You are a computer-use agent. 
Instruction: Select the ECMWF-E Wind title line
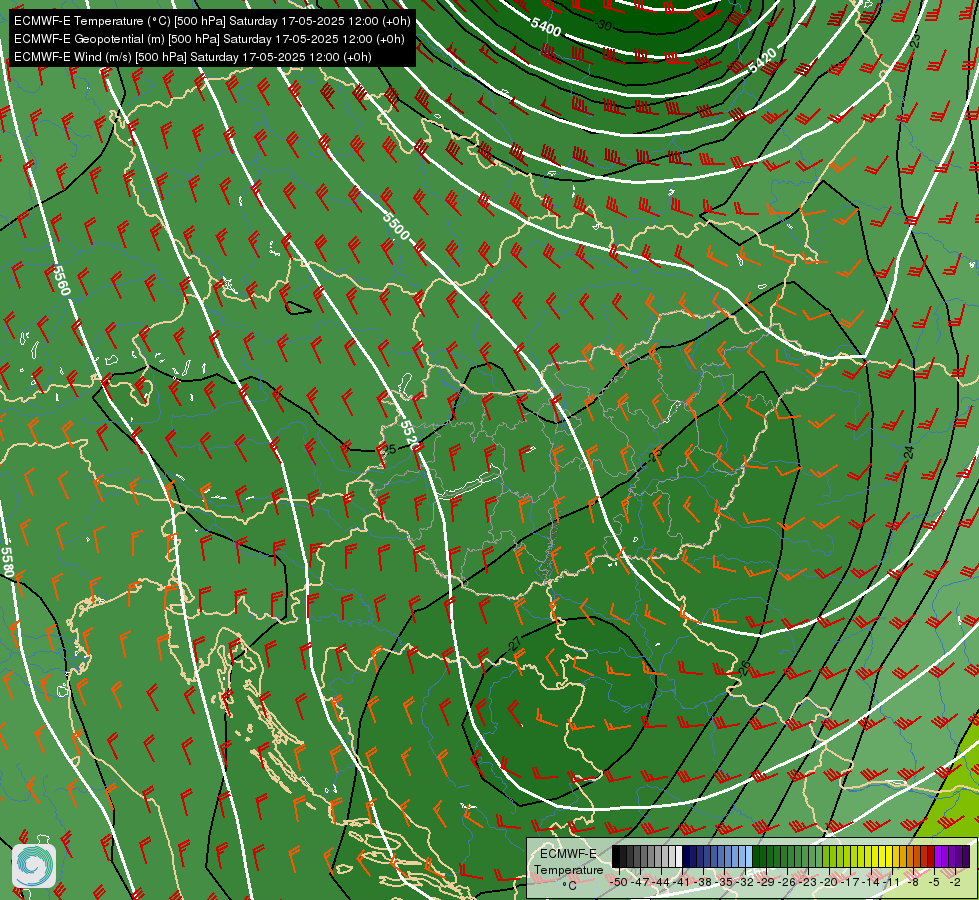(193, 57)
